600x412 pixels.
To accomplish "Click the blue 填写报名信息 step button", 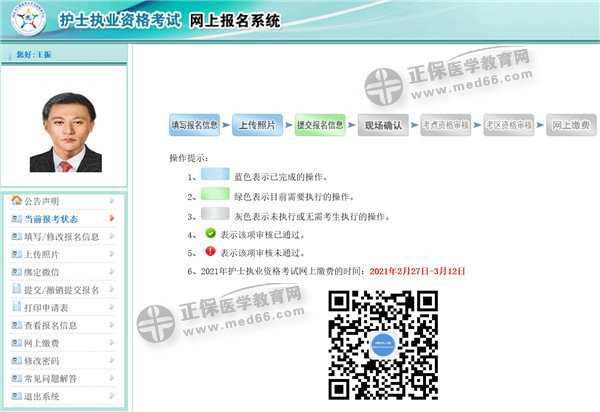I will (194, 126).
